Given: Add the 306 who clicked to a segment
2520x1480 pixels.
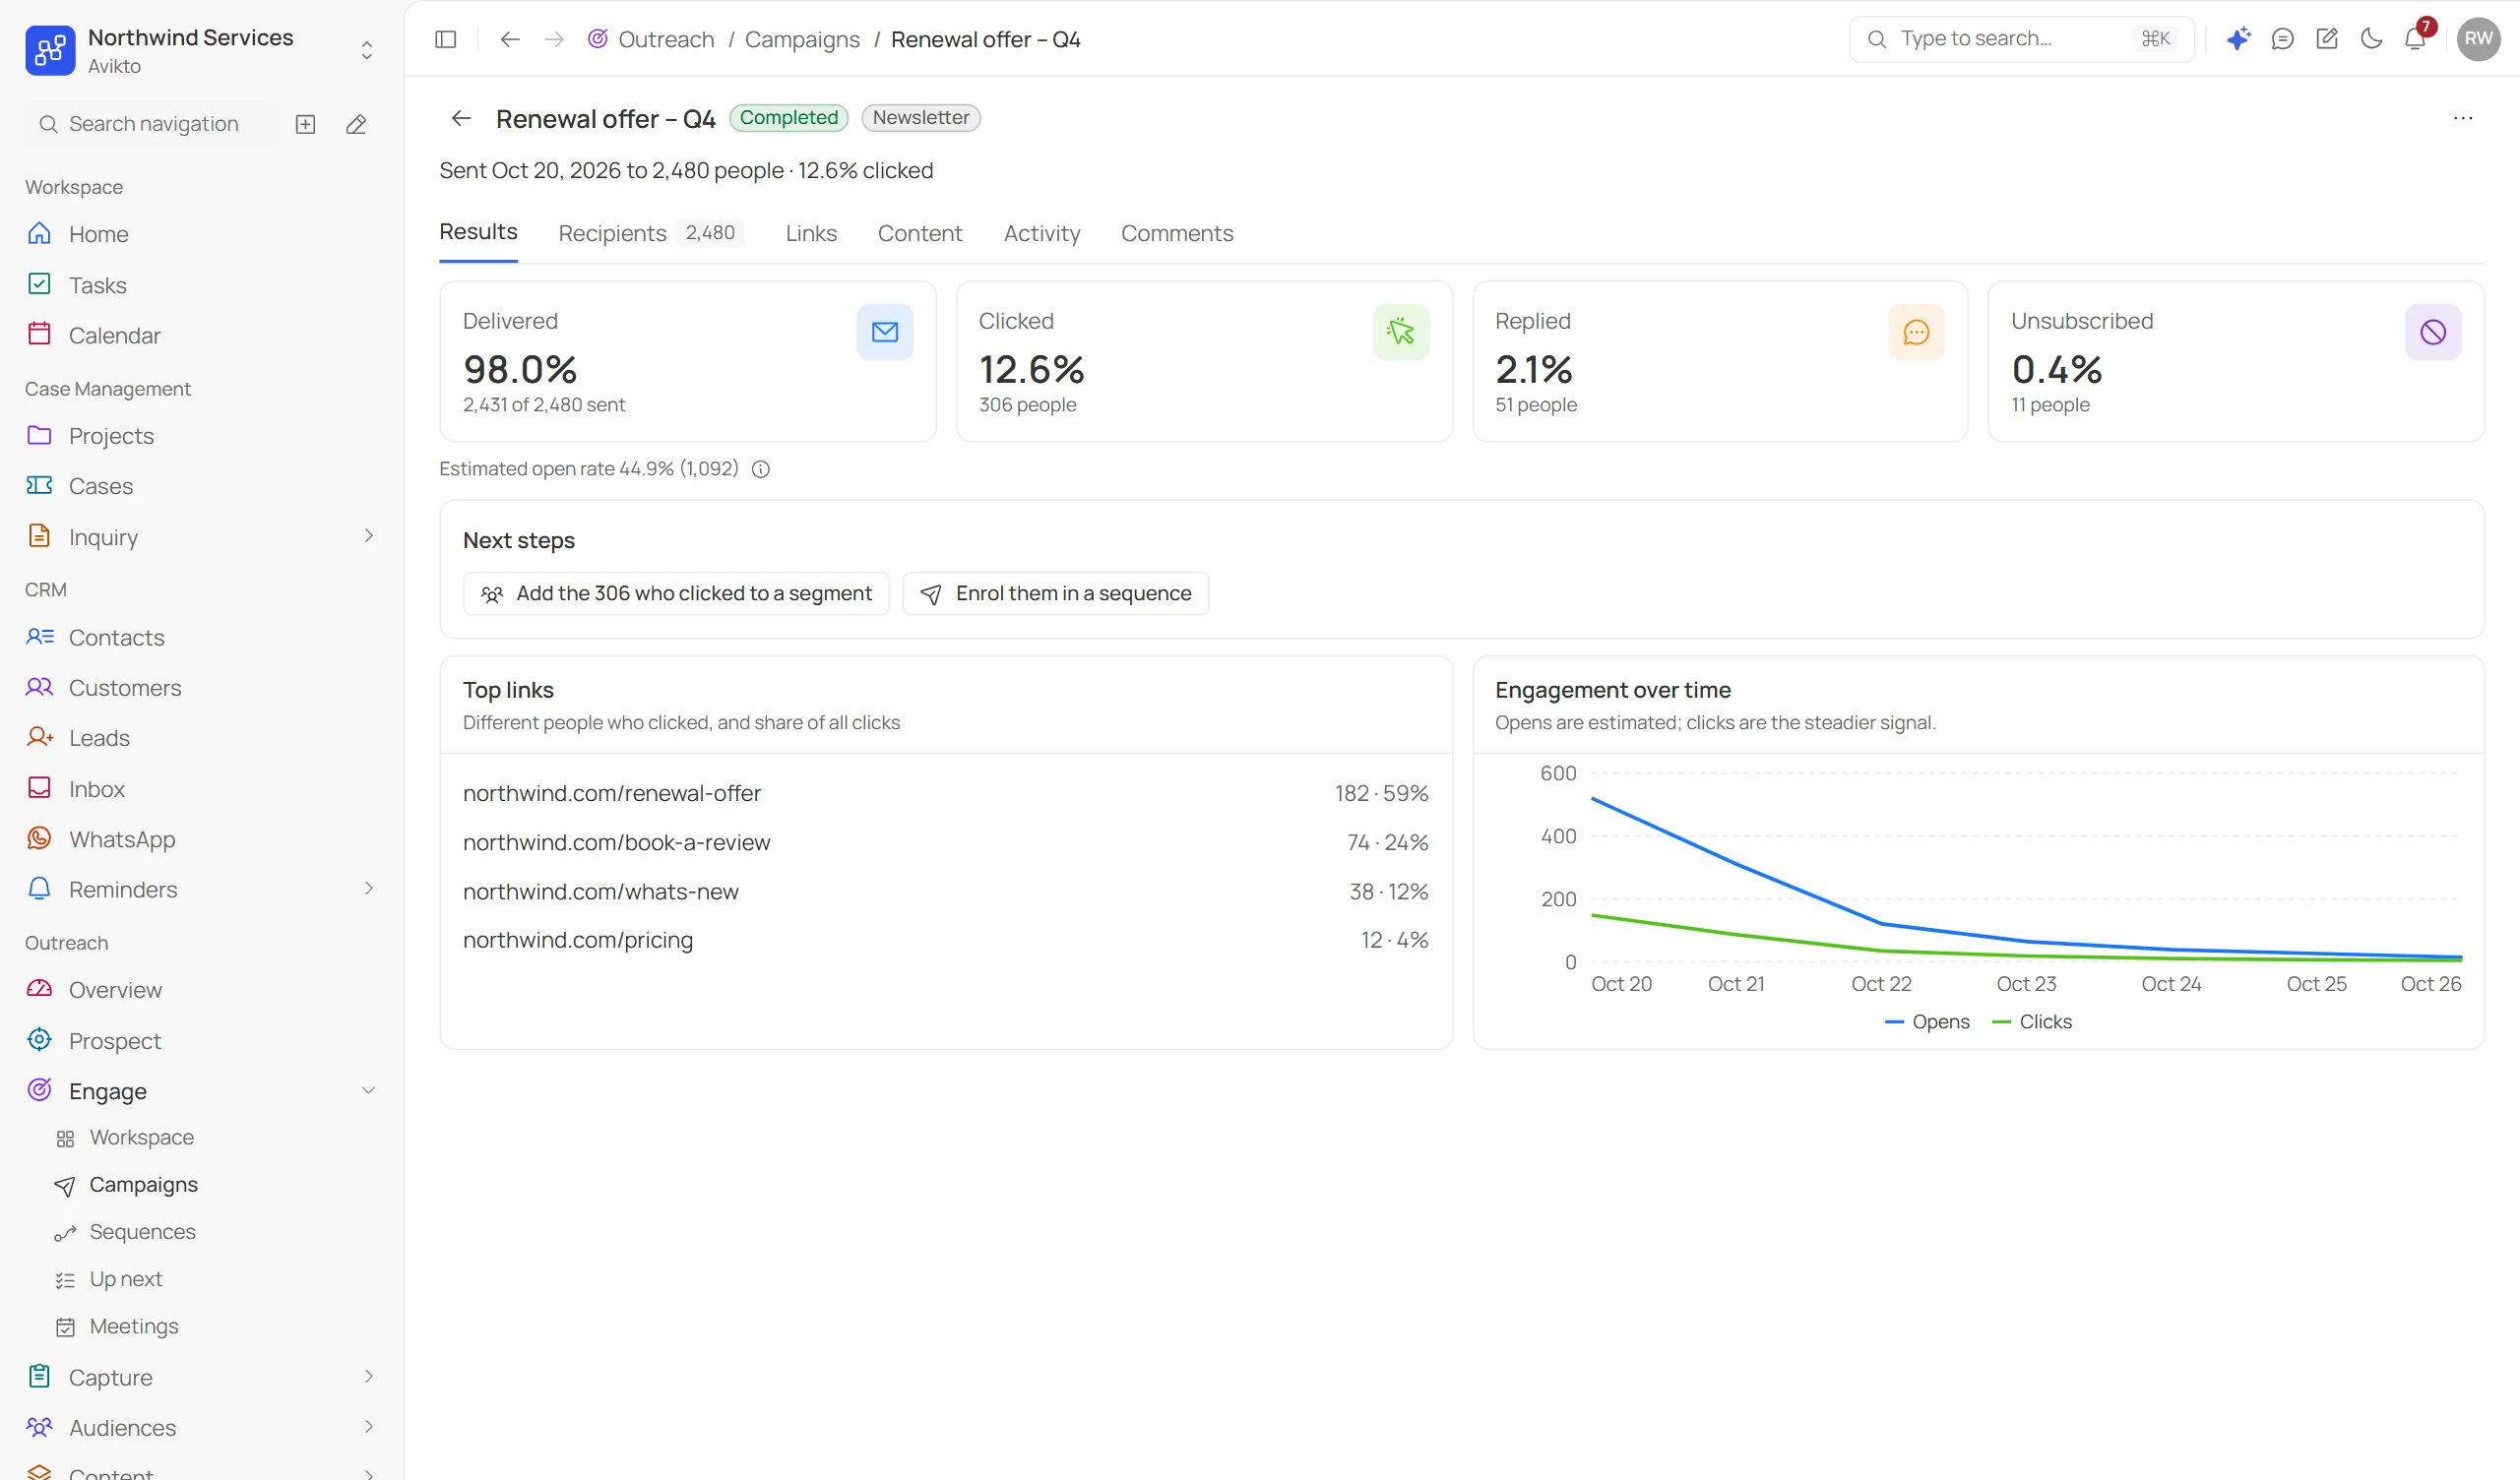Looking at the screenshot, I should [676, 594].
